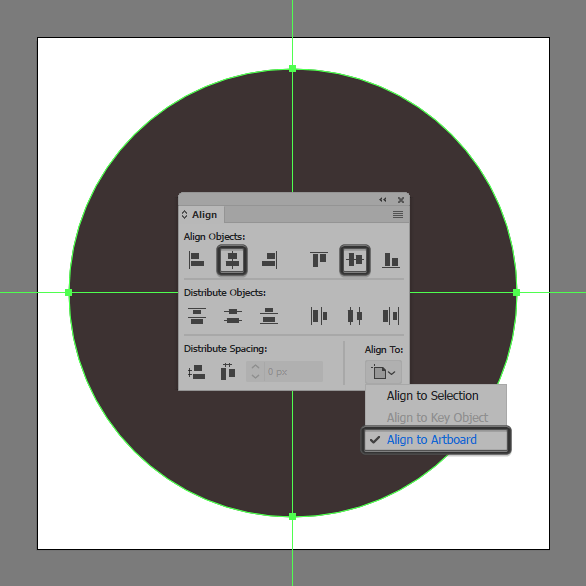Viewport: 586px width, 586px height.
Task: Choose Align to Artboard option
Action: (x=436, y=440)
